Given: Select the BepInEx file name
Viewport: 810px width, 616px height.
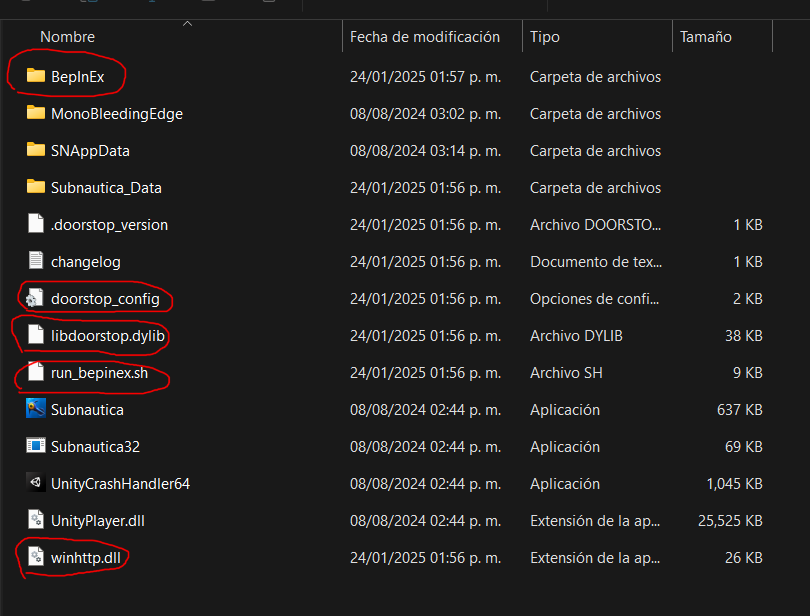Looking at the screenshot, I should pyautogui.click(x=77, y=77).
